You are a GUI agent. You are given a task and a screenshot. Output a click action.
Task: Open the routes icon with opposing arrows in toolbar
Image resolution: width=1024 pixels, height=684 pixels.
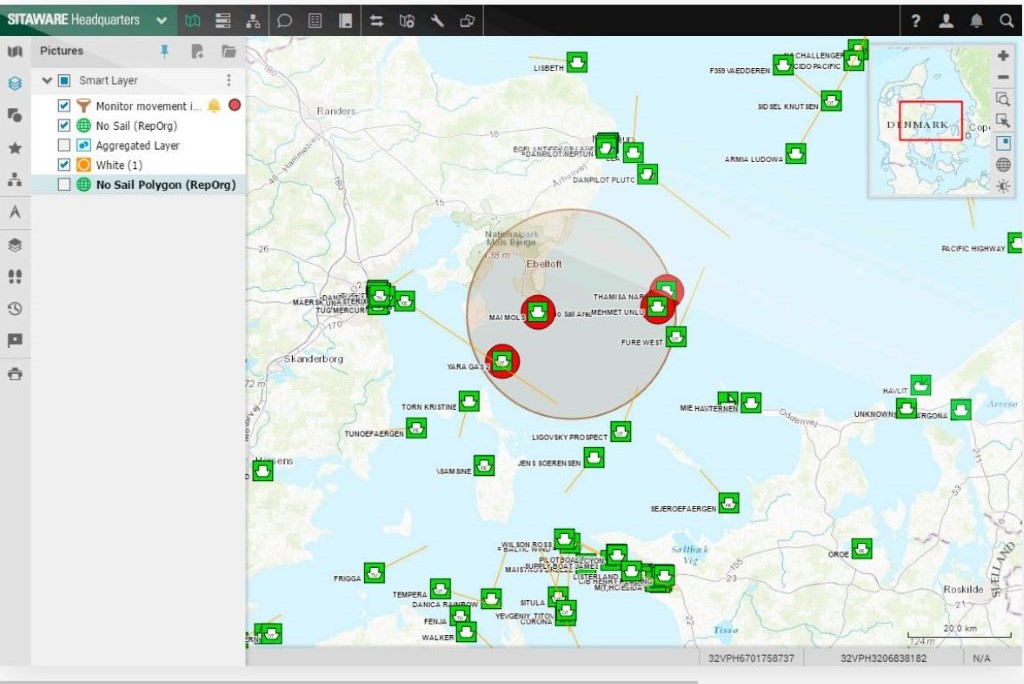point(377,20)
